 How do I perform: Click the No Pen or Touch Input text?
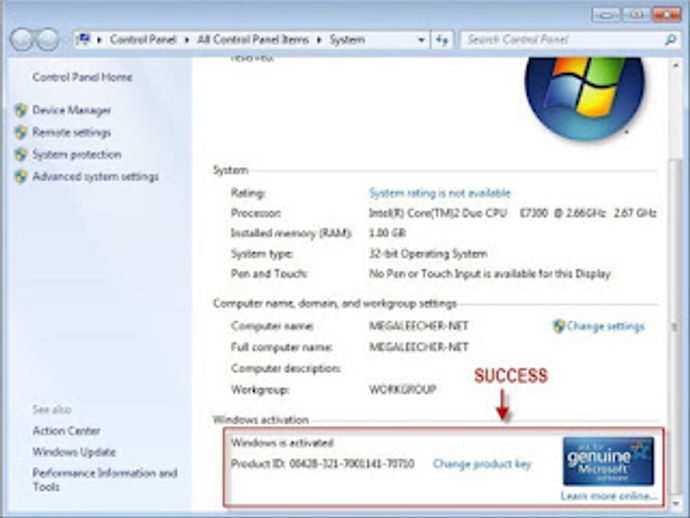pos(489,274)
